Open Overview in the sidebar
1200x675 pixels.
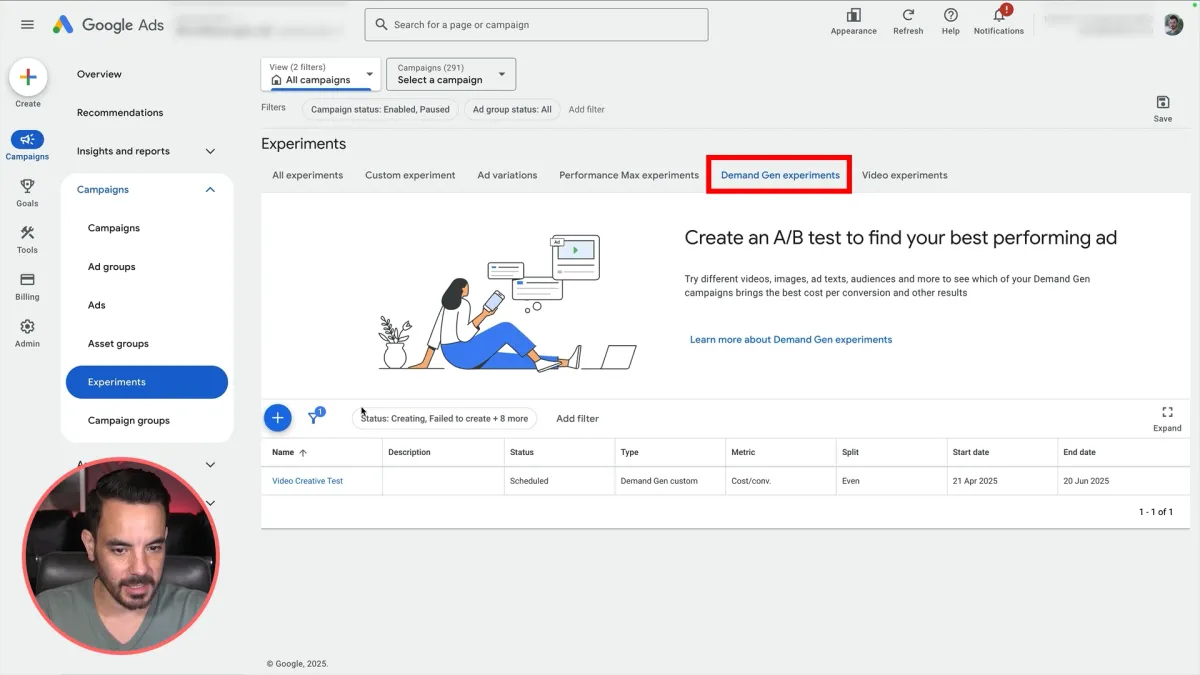tap(99, 74)
